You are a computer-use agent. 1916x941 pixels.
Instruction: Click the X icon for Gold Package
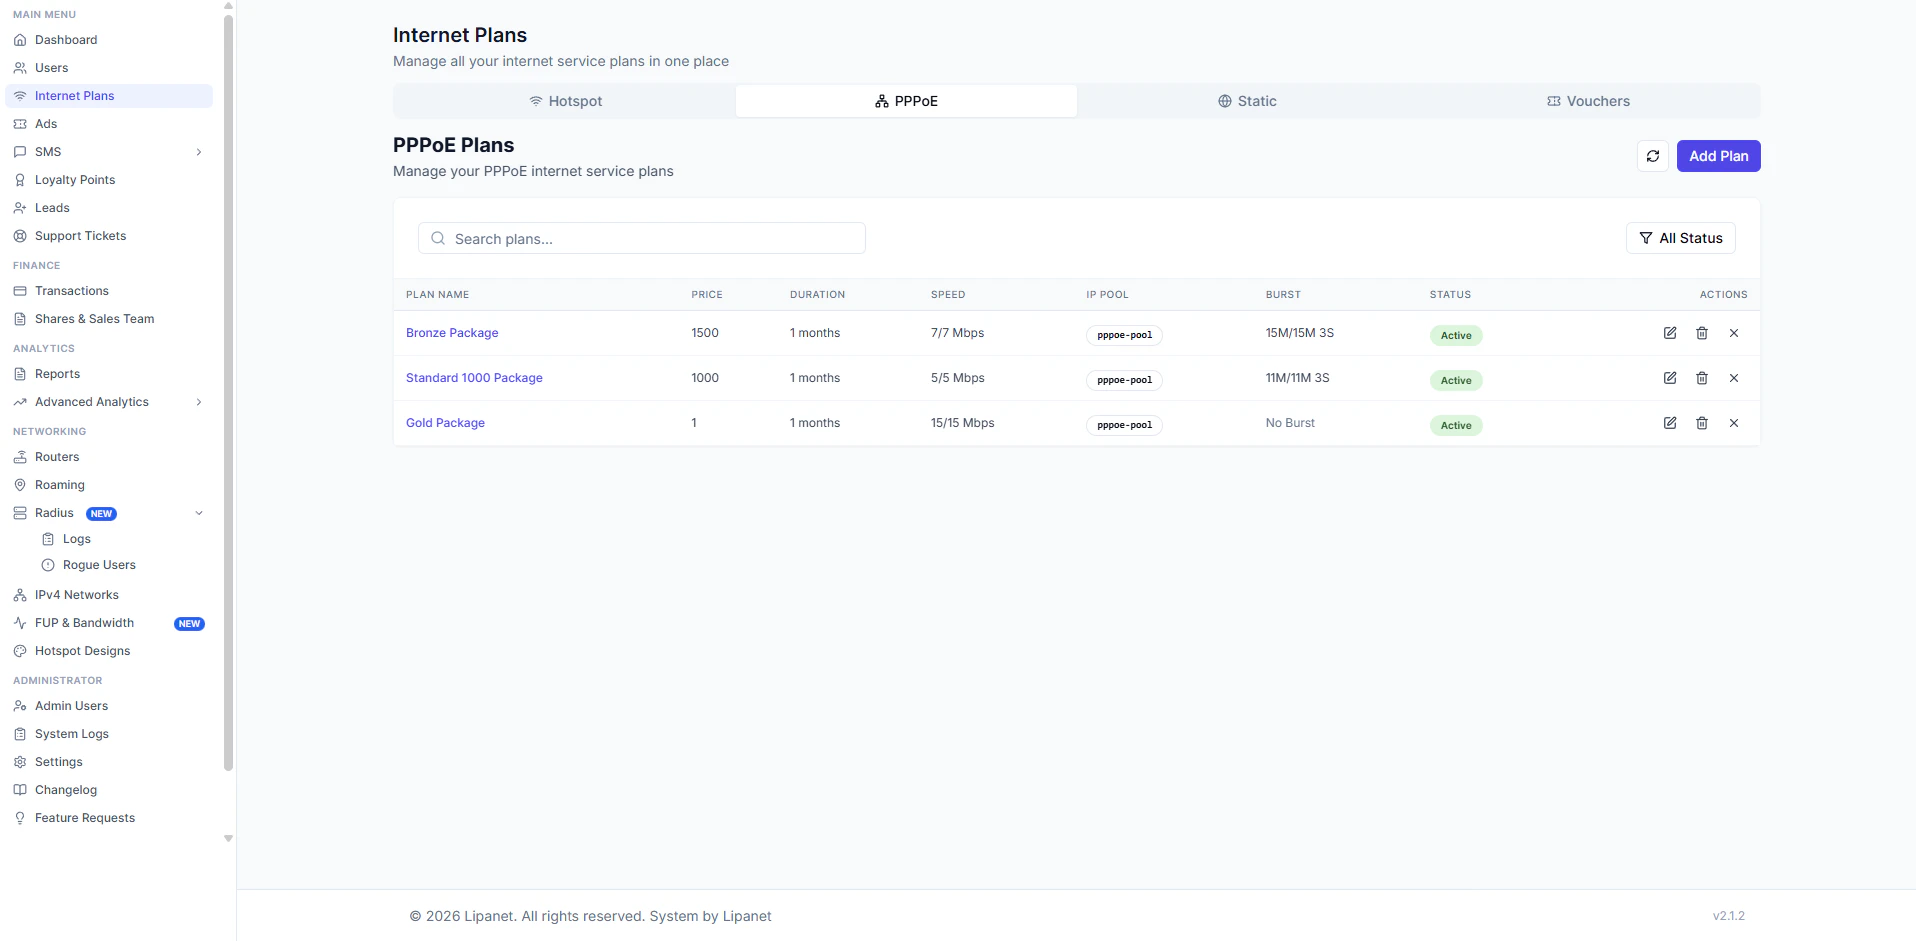1734,423
